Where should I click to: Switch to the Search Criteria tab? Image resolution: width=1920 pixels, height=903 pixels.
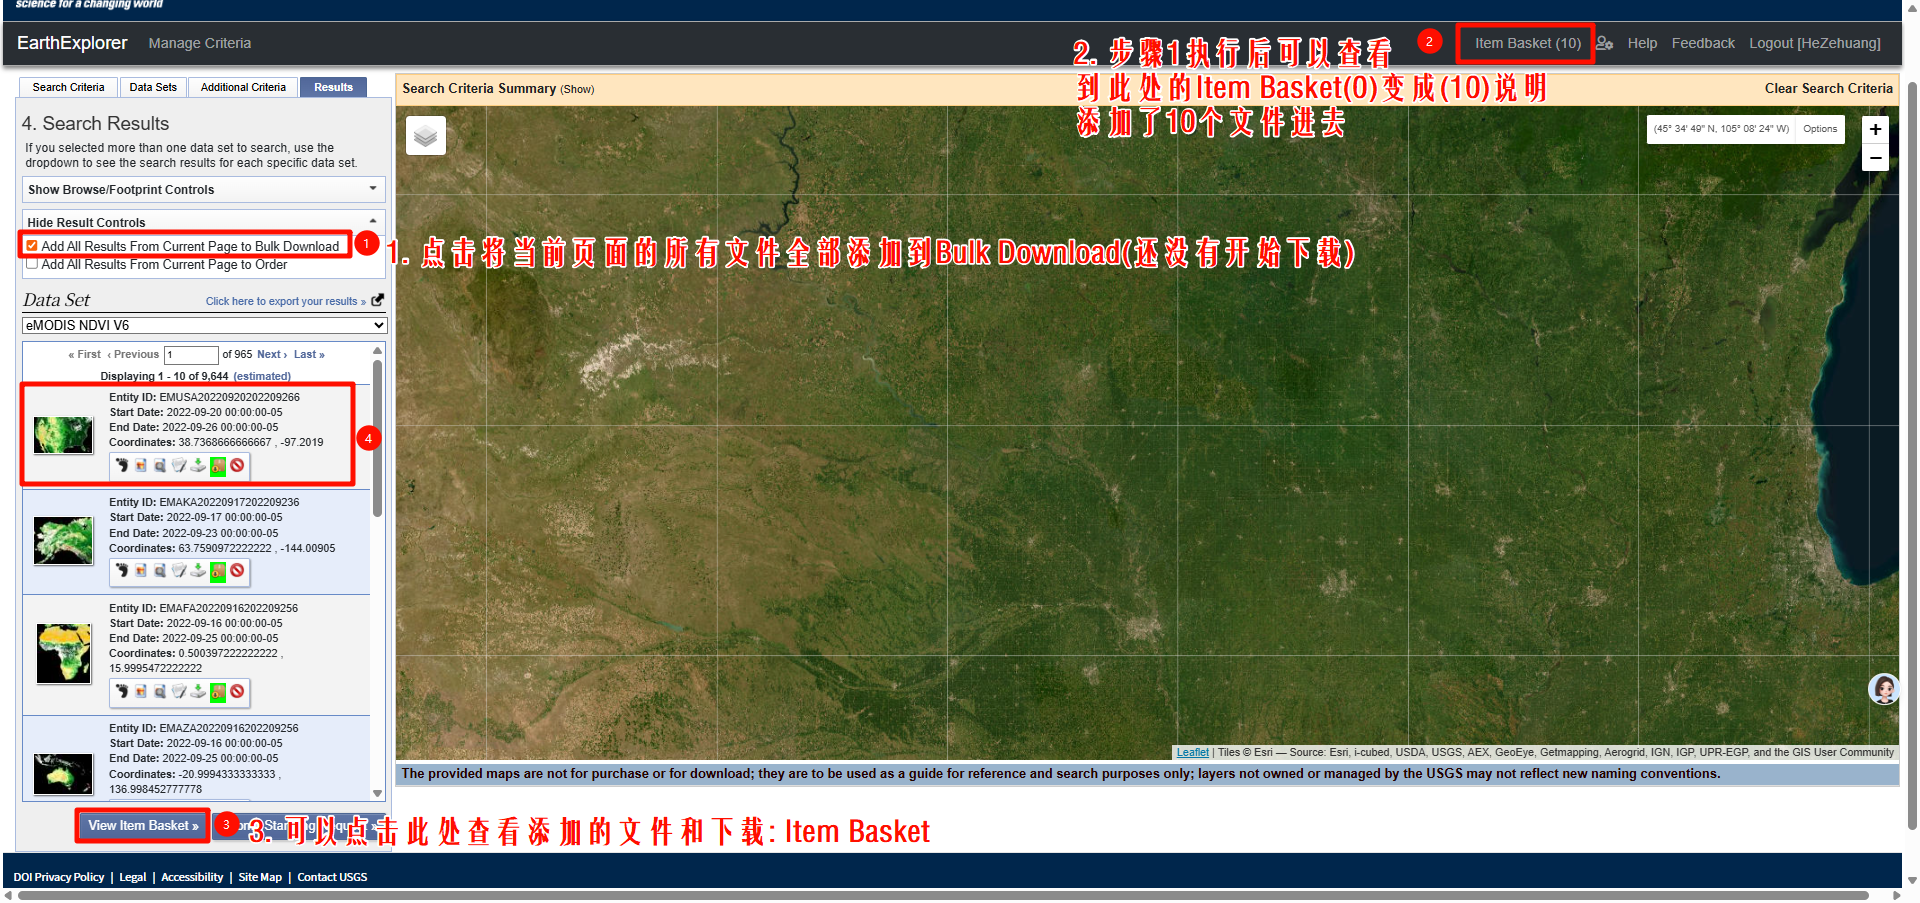(x=68, y=87)
